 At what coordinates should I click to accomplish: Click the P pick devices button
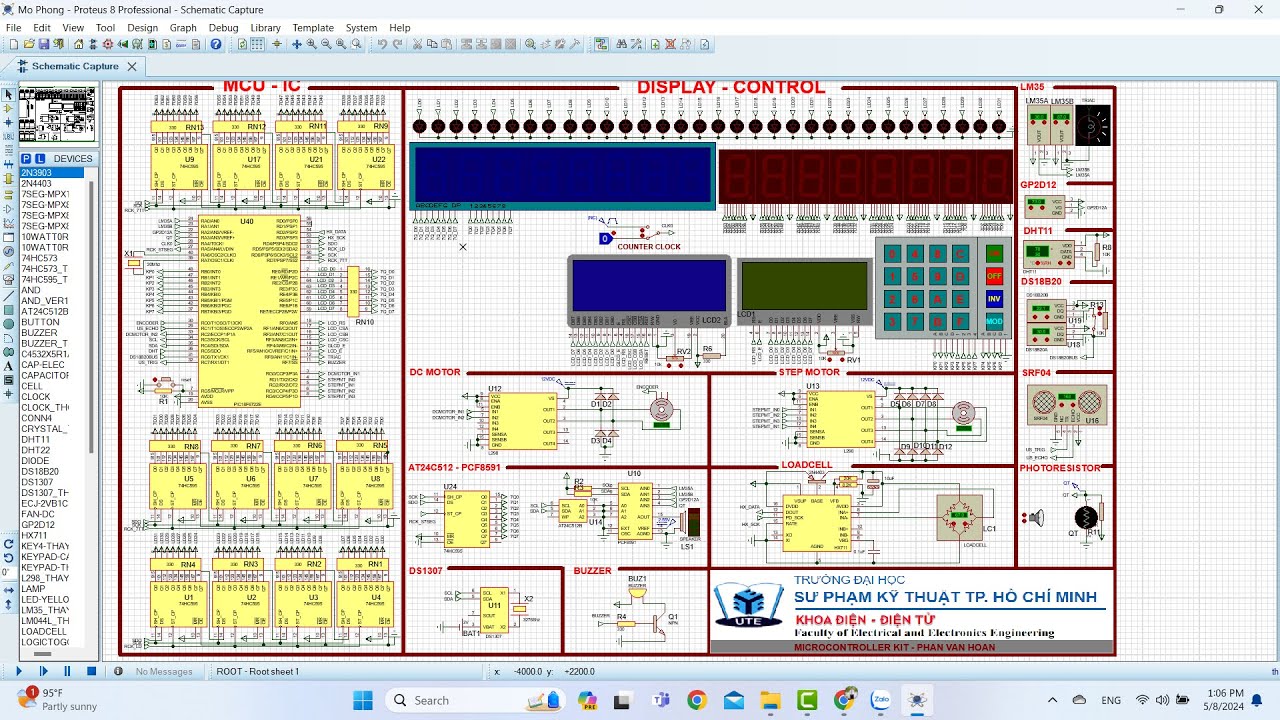pos(27,159)
